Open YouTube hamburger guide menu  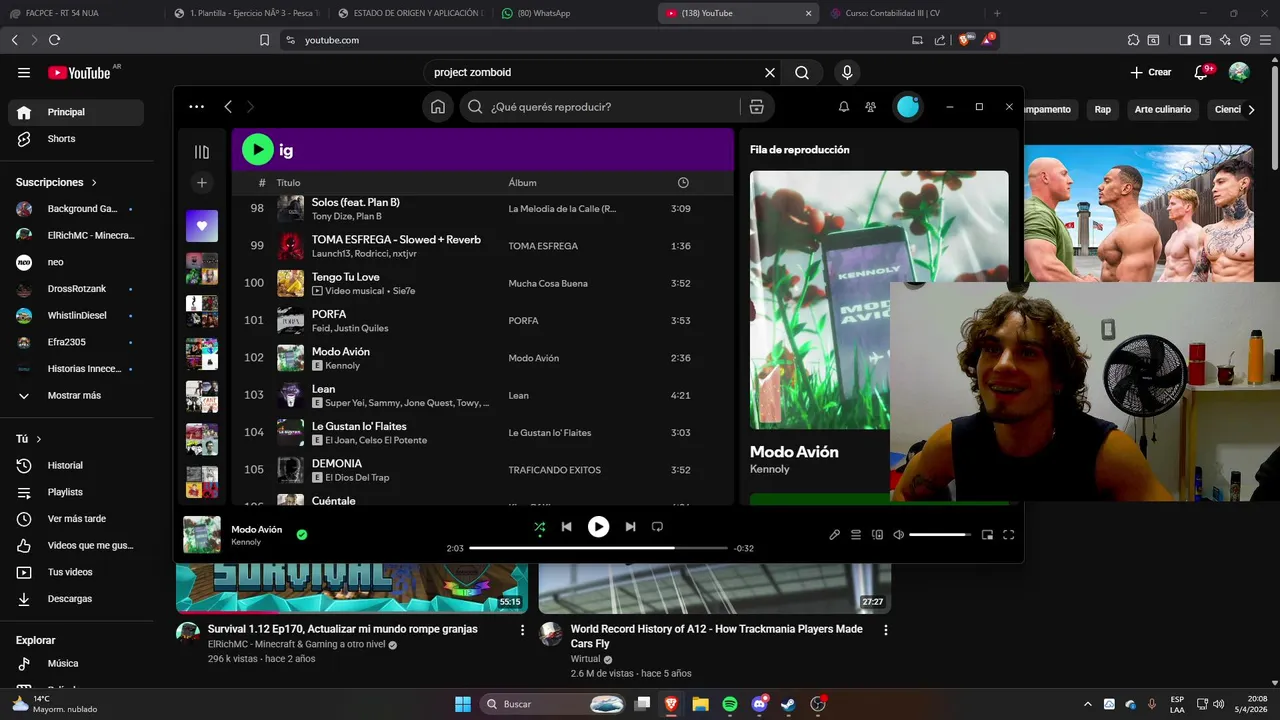[x=24, y=72]
